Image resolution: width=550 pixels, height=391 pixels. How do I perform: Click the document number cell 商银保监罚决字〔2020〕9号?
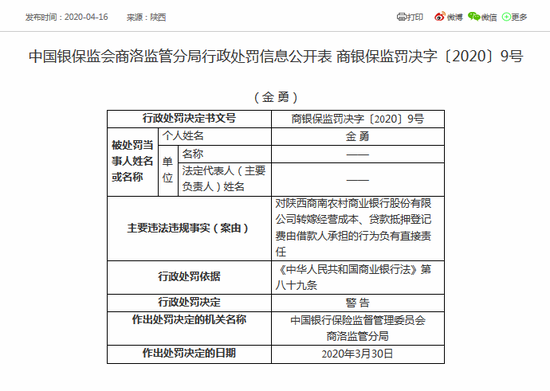[358, 119]
